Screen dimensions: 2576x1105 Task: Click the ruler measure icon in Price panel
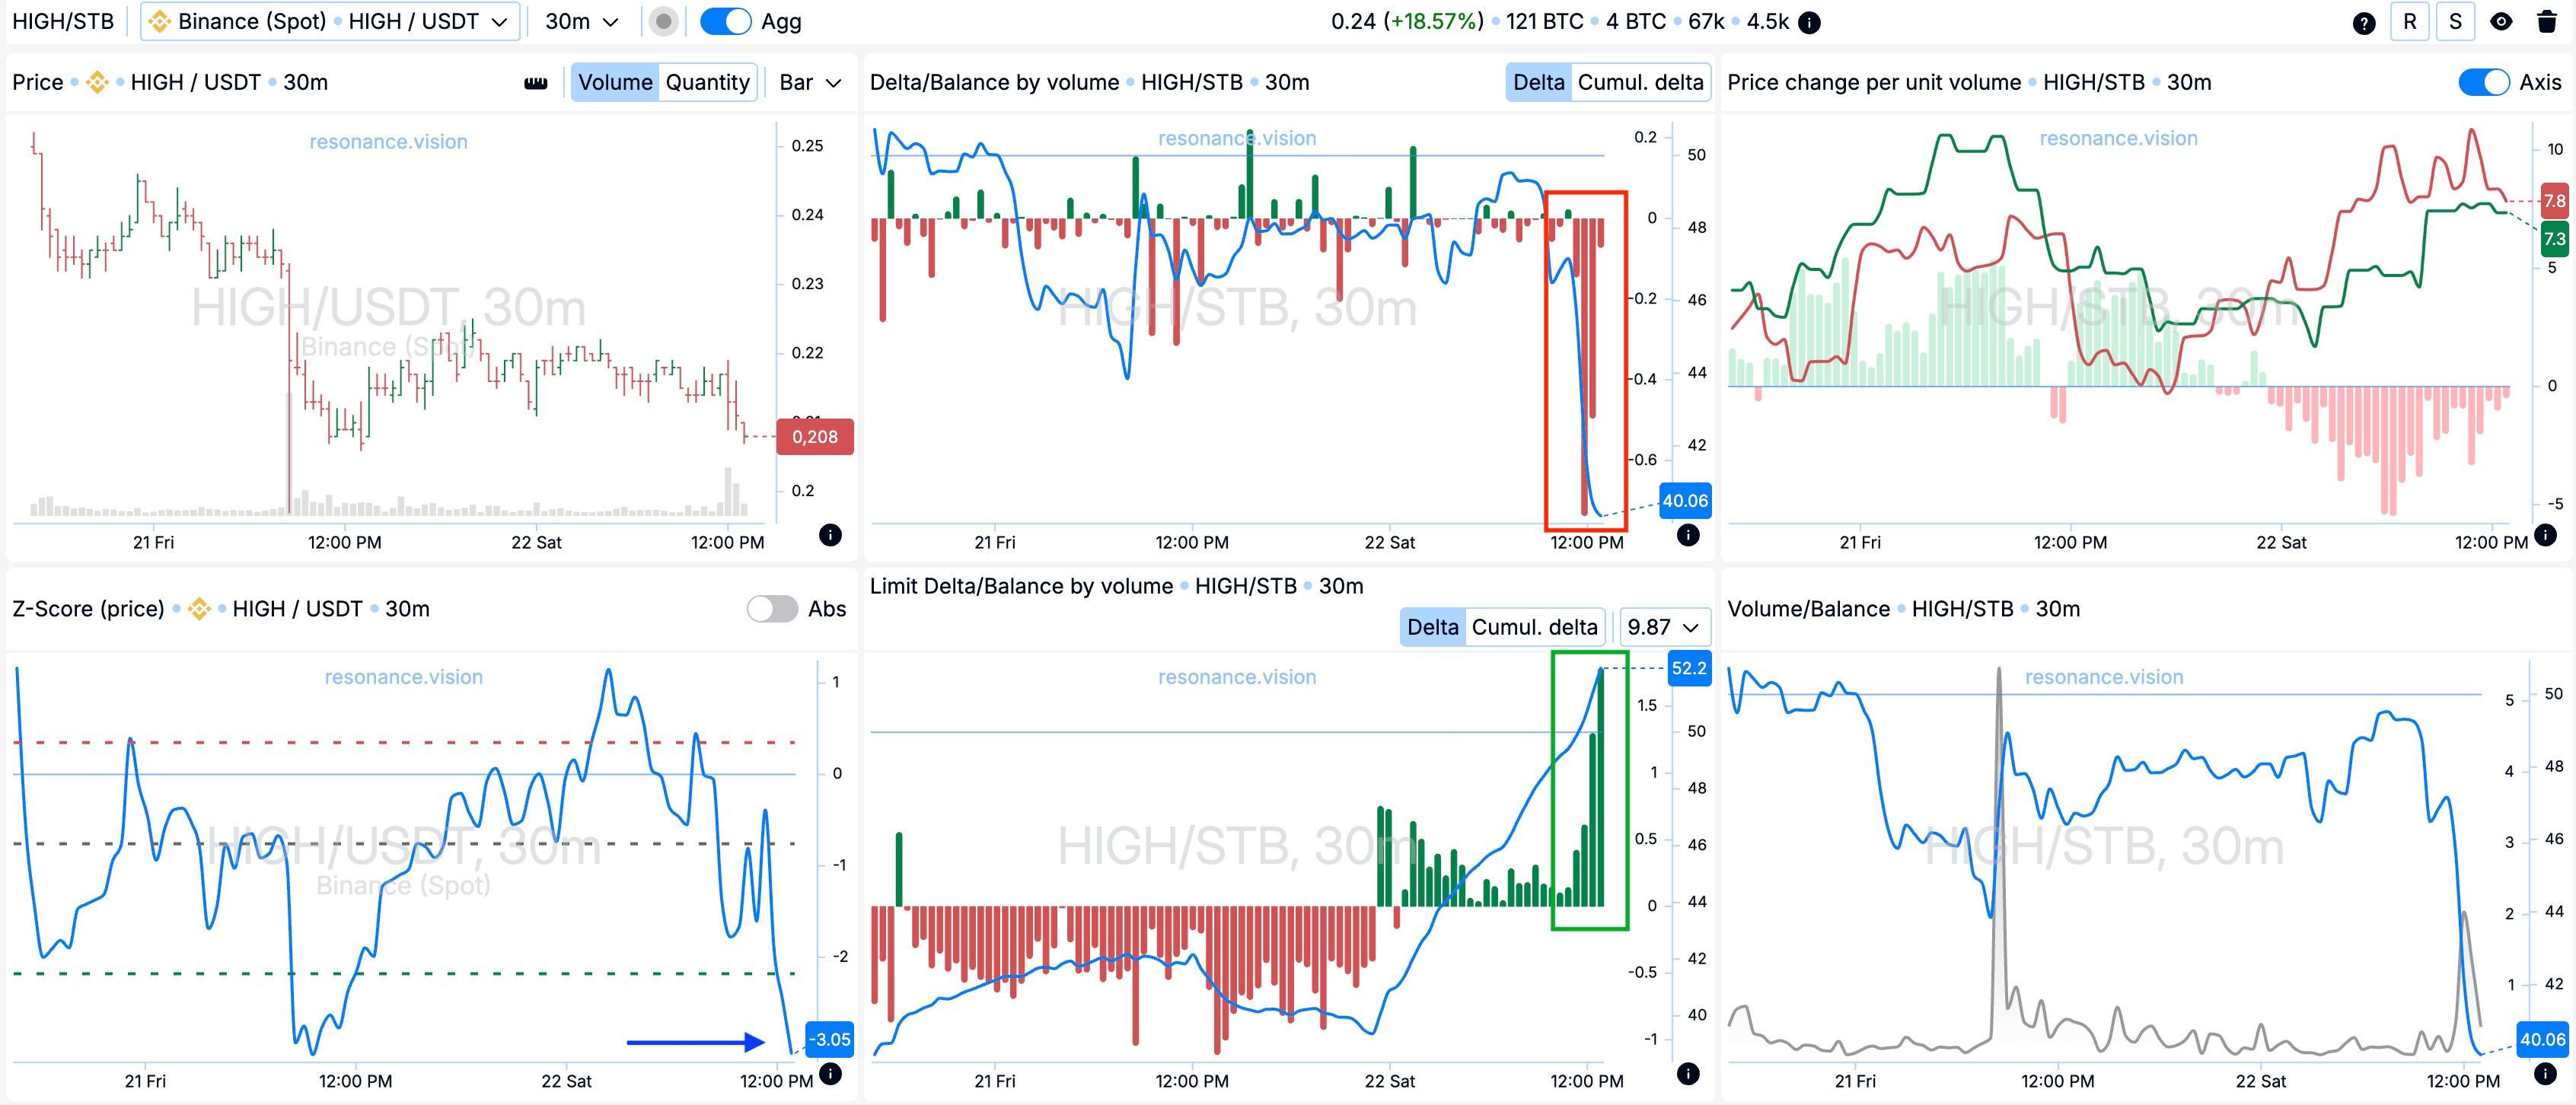pos(536,83)
